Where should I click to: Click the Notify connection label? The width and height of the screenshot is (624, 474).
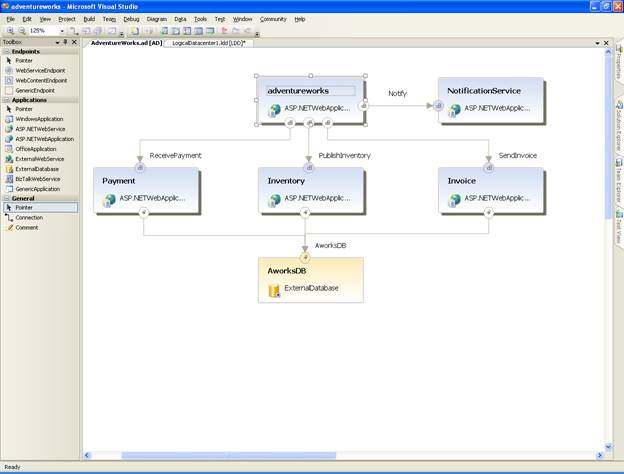pyautogui.click(x=397, y=94)
